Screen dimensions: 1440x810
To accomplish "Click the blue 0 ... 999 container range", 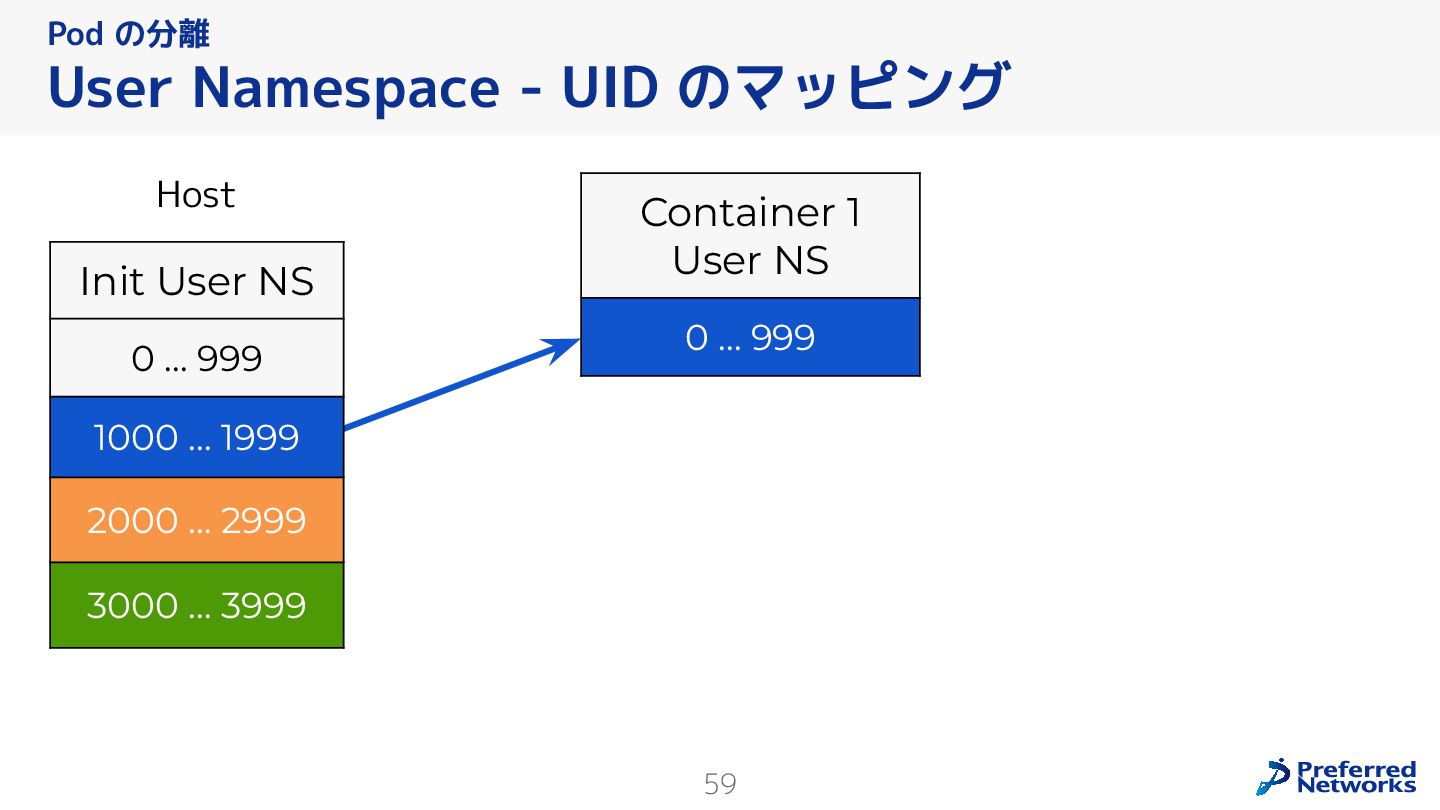I will point(750,338).
